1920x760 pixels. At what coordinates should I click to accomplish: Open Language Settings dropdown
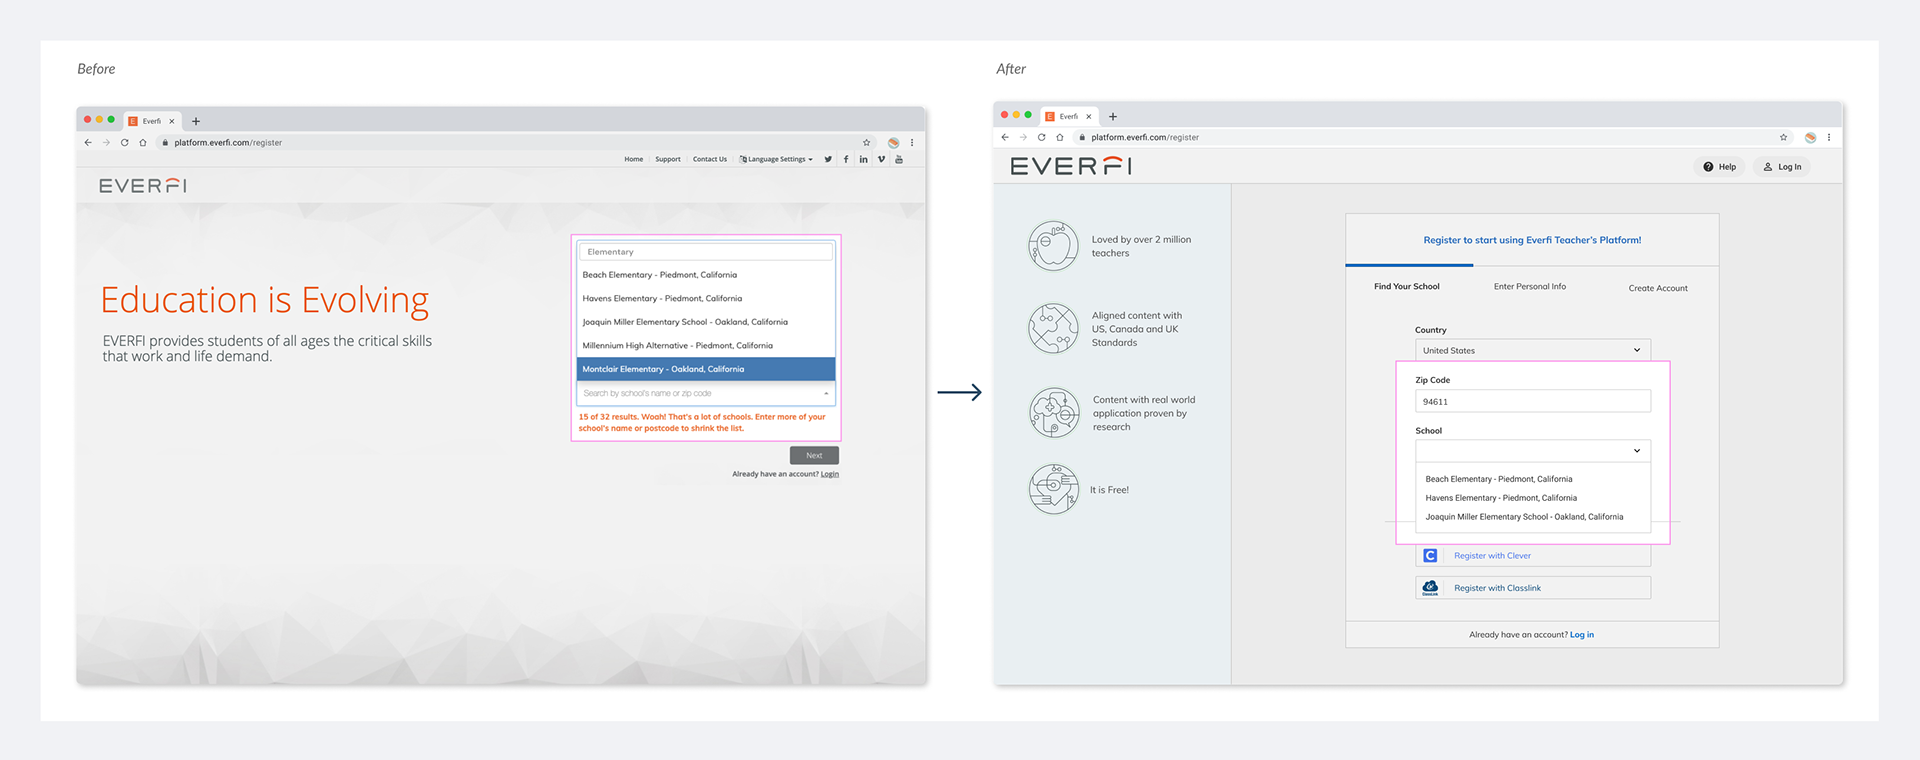pos(776,159)
